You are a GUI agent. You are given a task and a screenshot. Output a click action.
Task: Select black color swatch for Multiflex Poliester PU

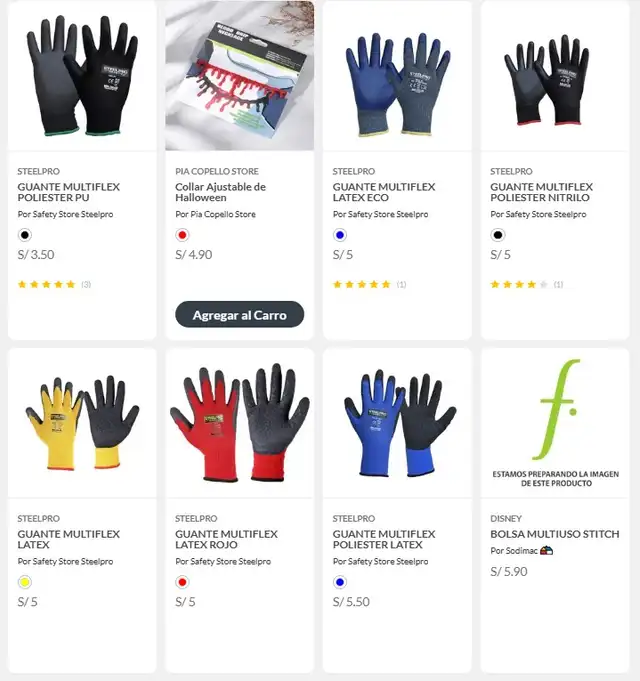pyautogui.click(x=25, y=235)
